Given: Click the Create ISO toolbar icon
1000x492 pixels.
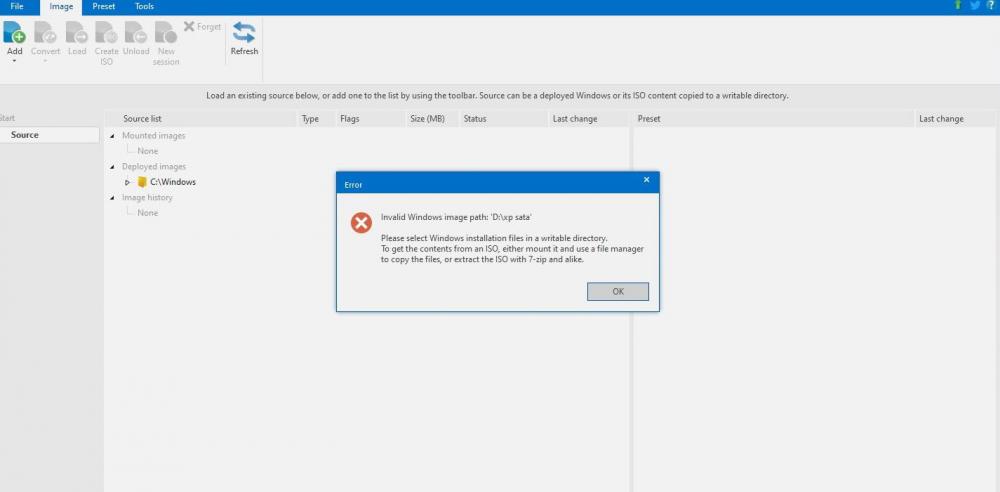Looking at the screenshot, I should (x=106, y=32).
